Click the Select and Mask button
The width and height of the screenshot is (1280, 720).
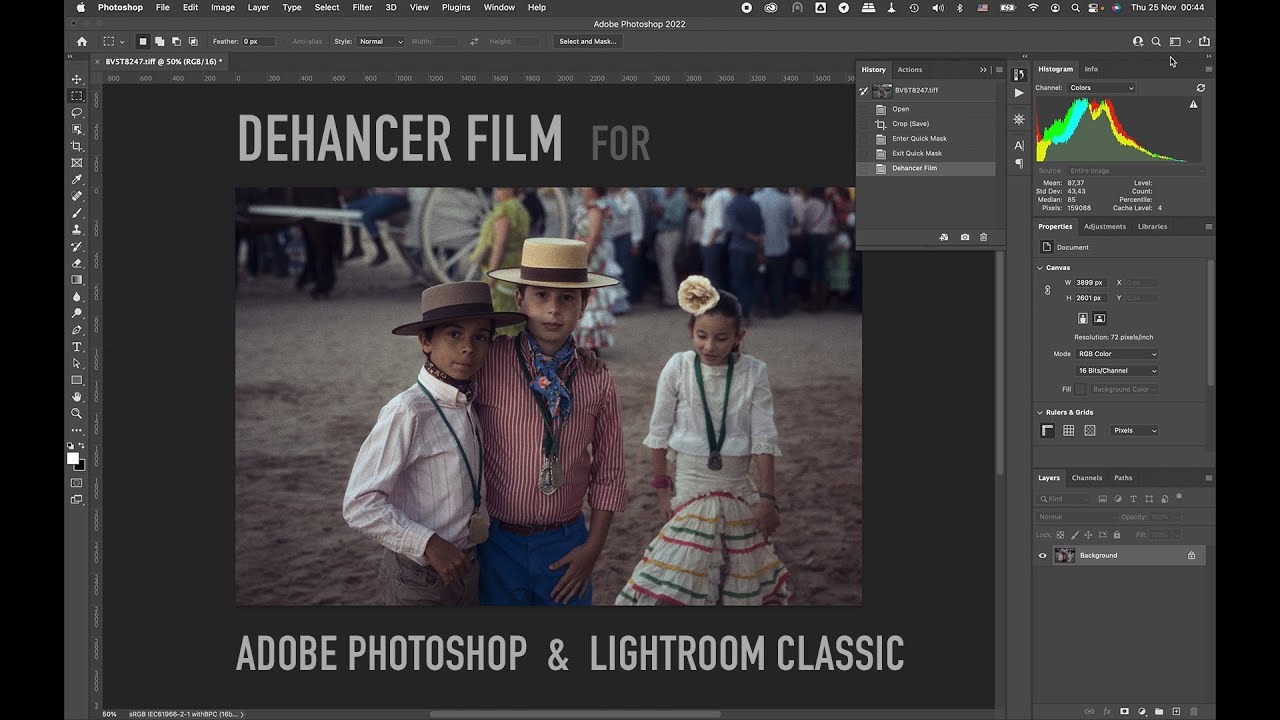click(x=587, y=42)
